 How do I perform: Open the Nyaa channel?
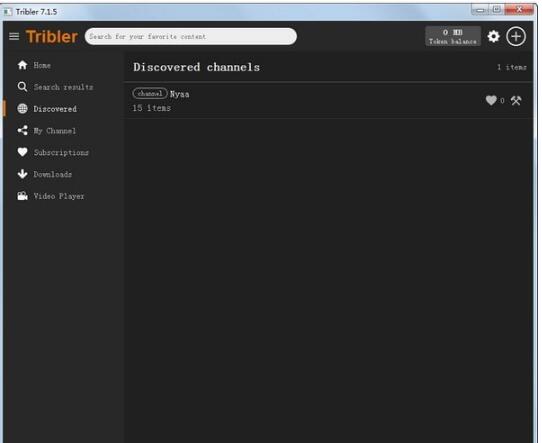point(179,94)
